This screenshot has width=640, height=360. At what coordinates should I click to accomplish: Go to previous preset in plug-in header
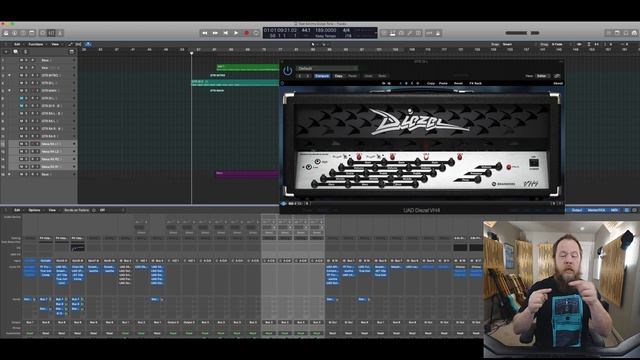click(x=300, y=76)
